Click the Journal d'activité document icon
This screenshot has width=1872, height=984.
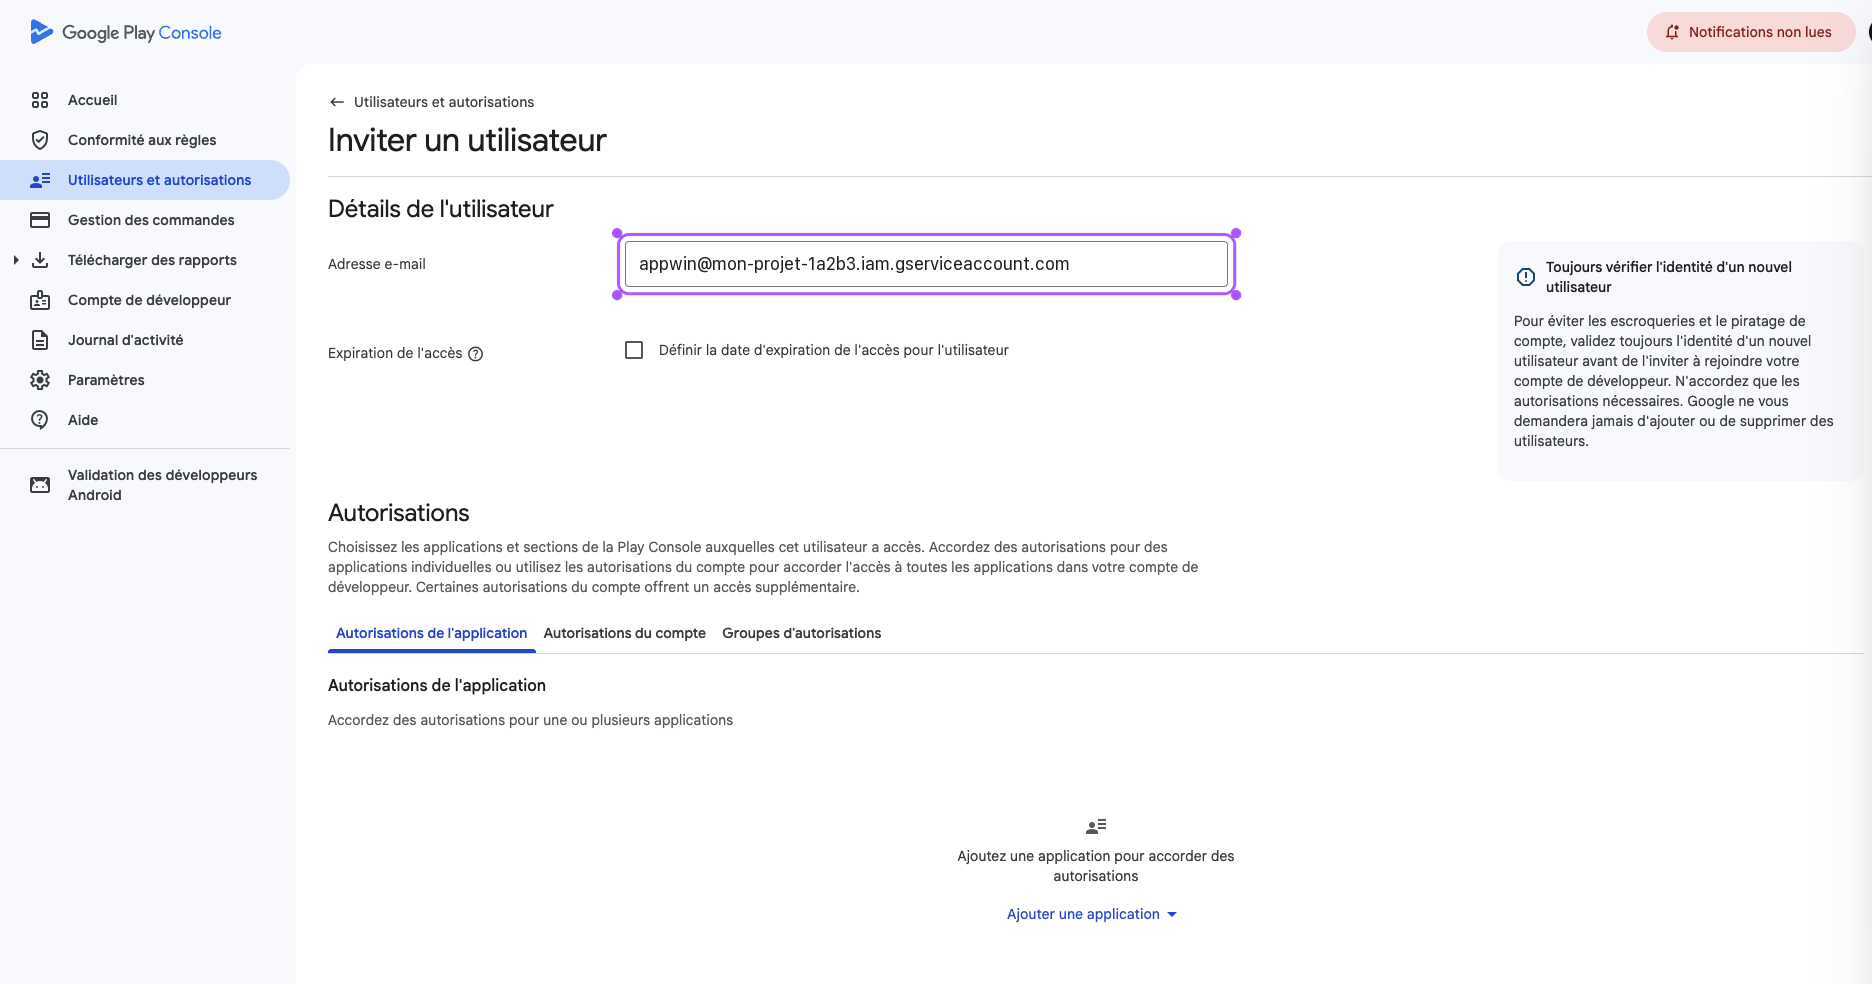point(40,340)
